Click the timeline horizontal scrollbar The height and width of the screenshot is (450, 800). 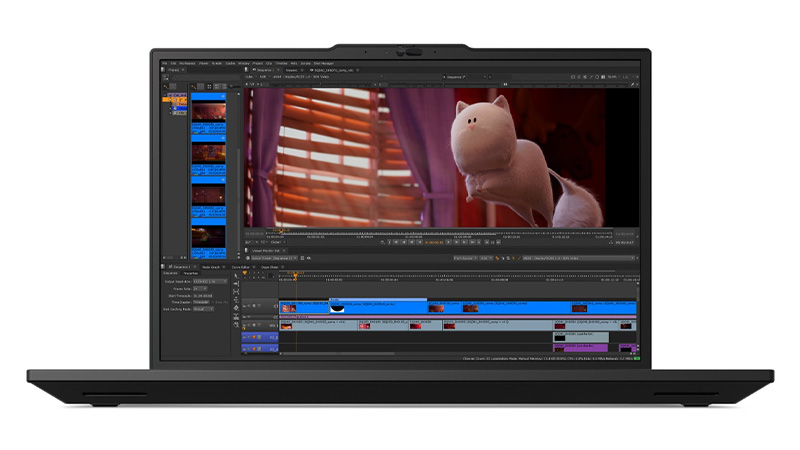pos(338,354)
